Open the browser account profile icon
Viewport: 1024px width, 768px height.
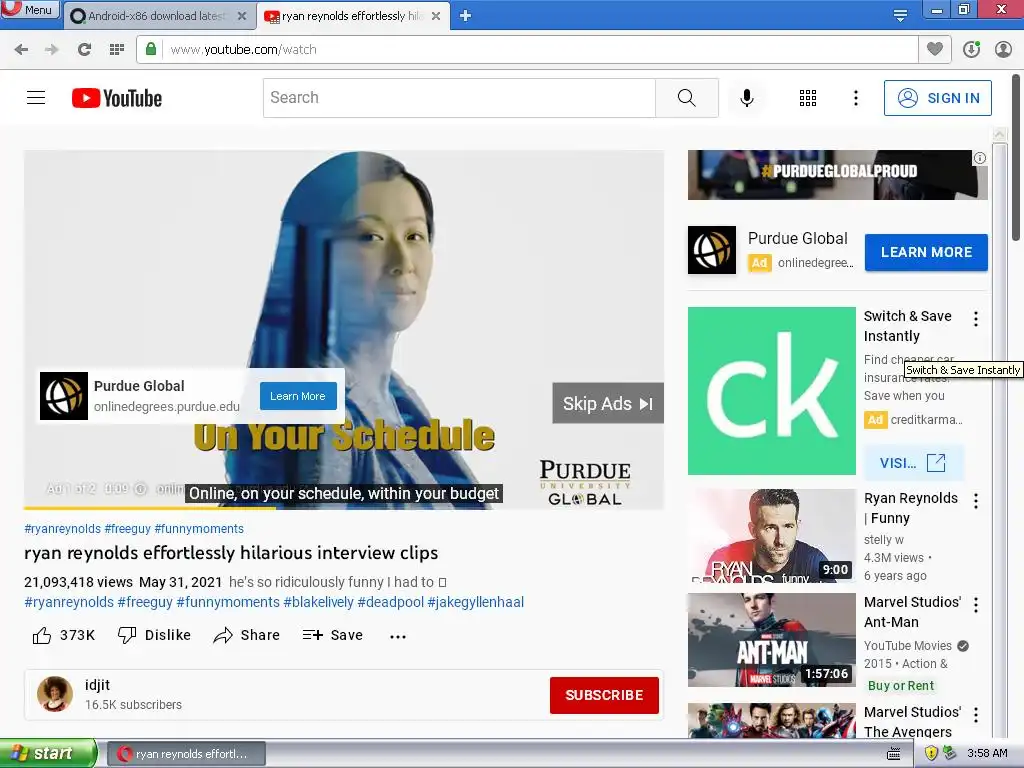[x=1003, y=49]
